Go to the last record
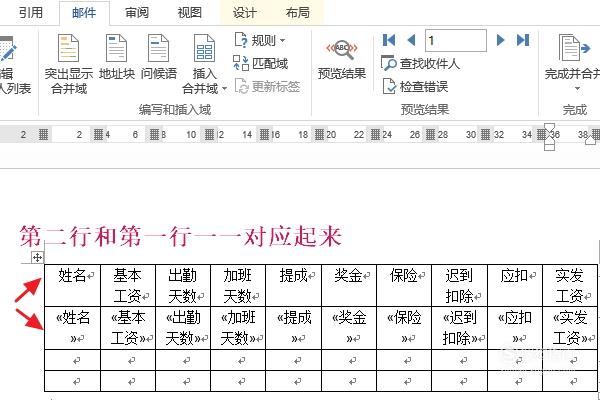 (x=523, y=40)
